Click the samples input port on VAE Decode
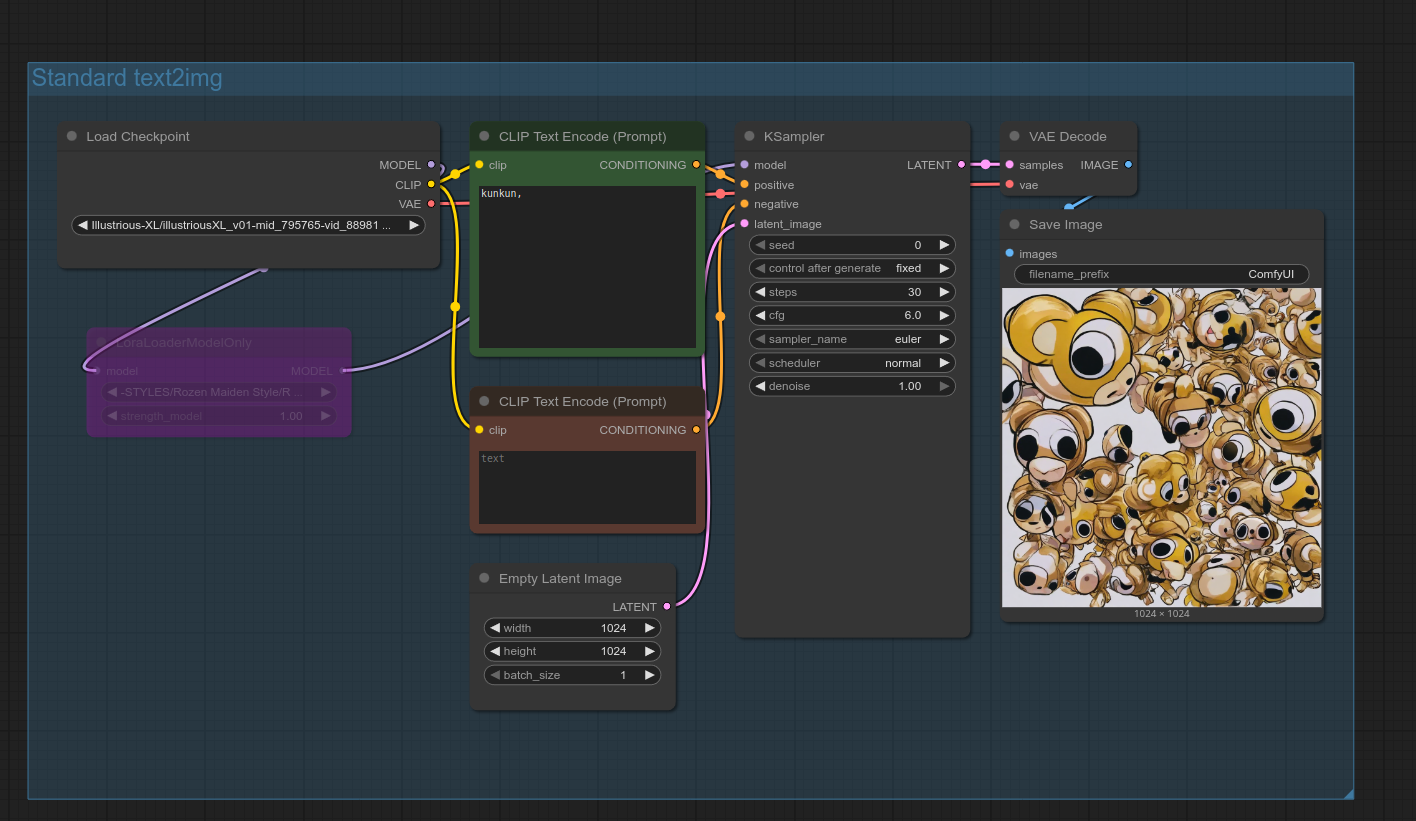This screenshot has width=1416, height=821. pyautogui.click(x=1009, y=165)
